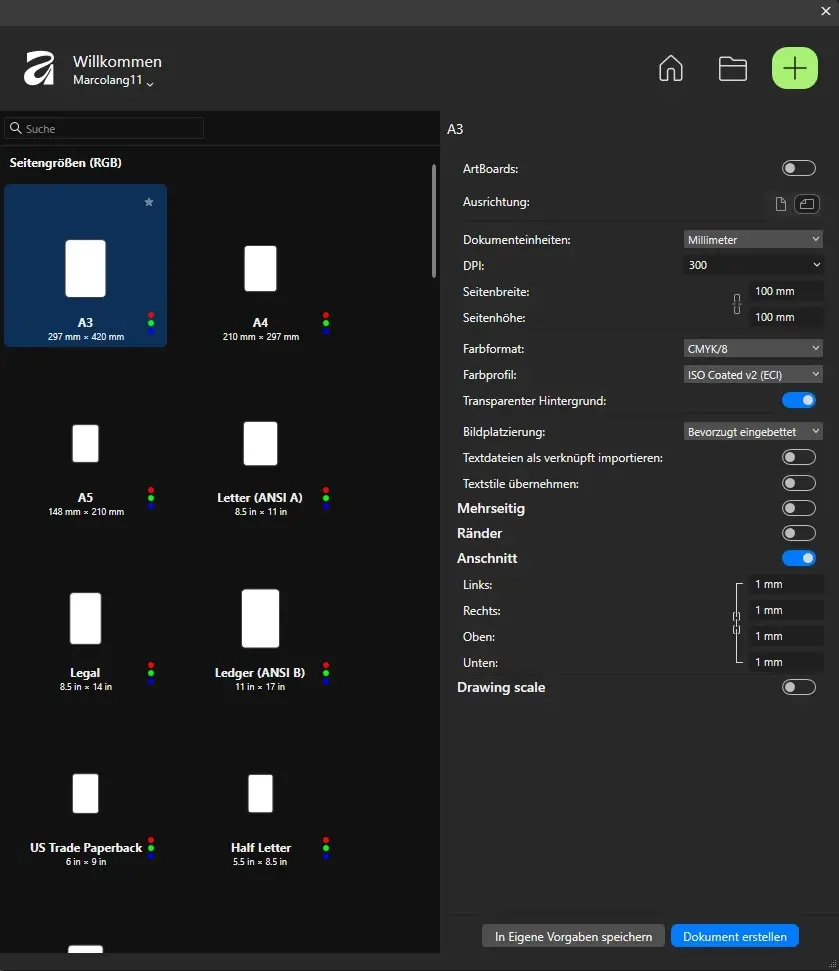Click the Anschnitt Links field

point(786,584)
